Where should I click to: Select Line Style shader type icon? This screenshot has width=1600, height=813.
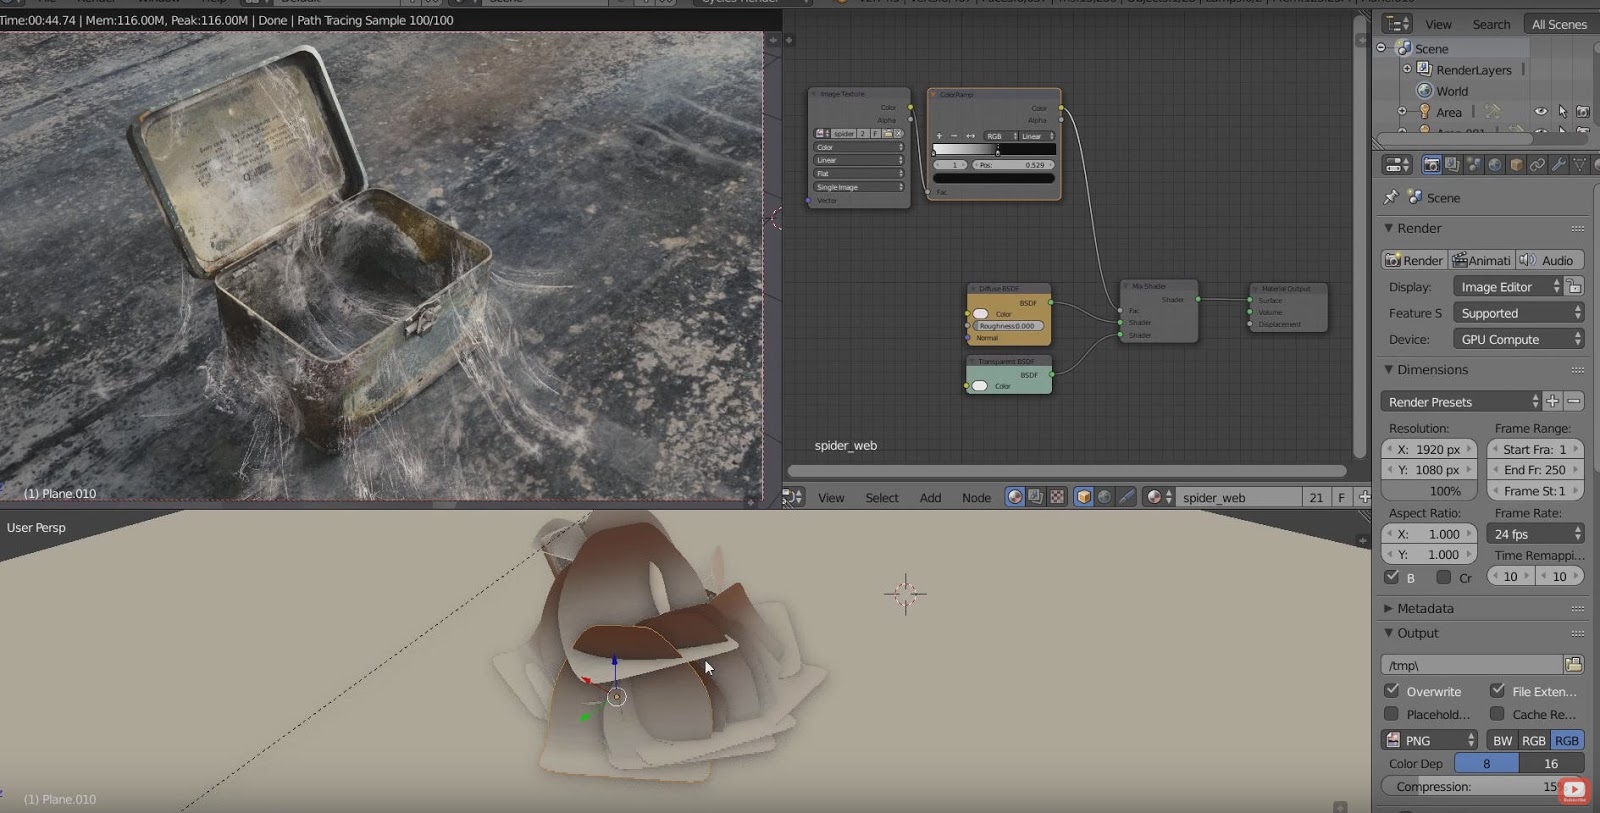pos(1126,497)
